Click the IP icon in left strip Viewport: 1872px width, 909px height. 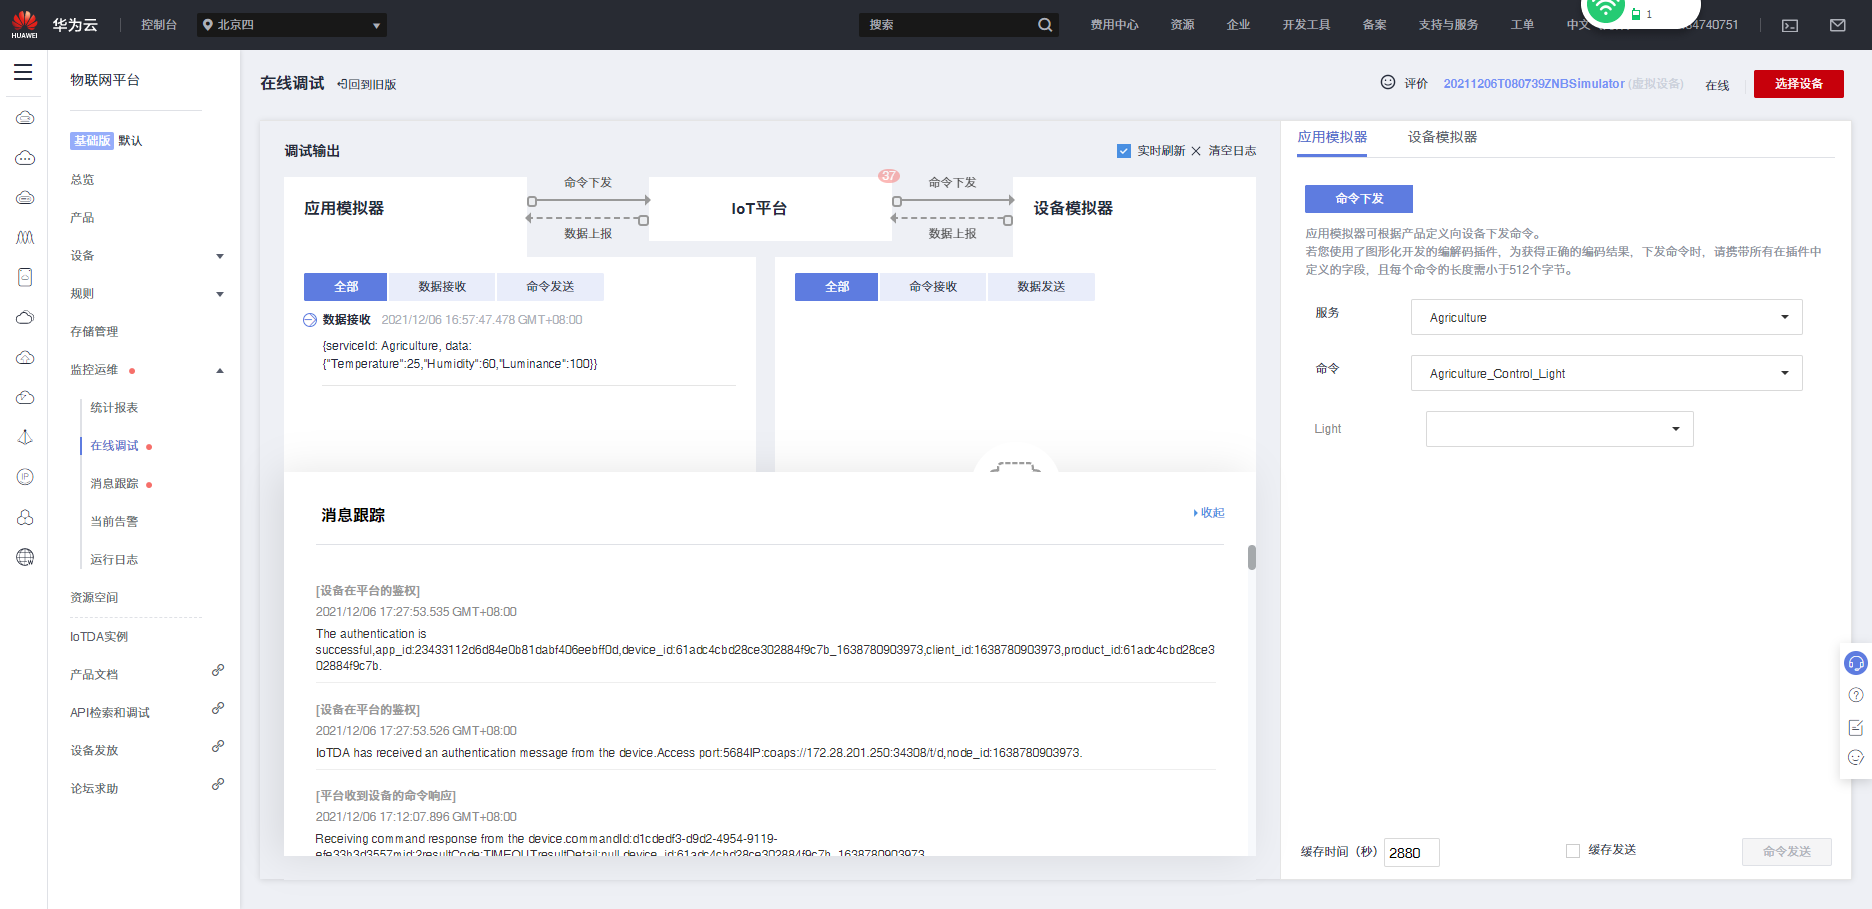[25, 477]
